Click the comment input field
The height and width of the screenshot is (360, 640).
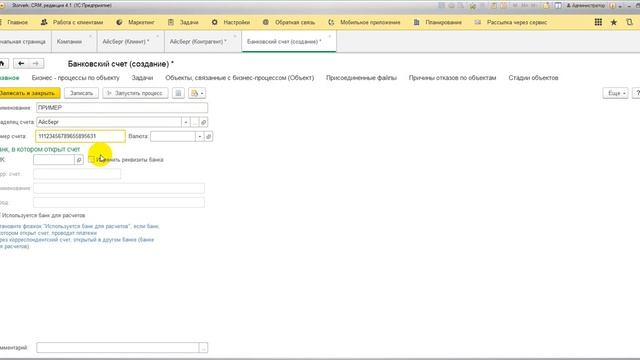118,348
